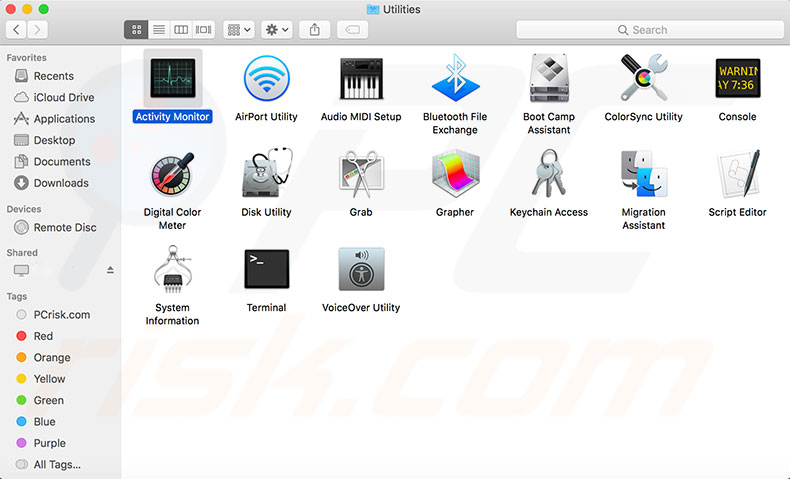Open the item arrangement dropdown
Viewport: 790px width, 479px height.
(x=239, y=30)
